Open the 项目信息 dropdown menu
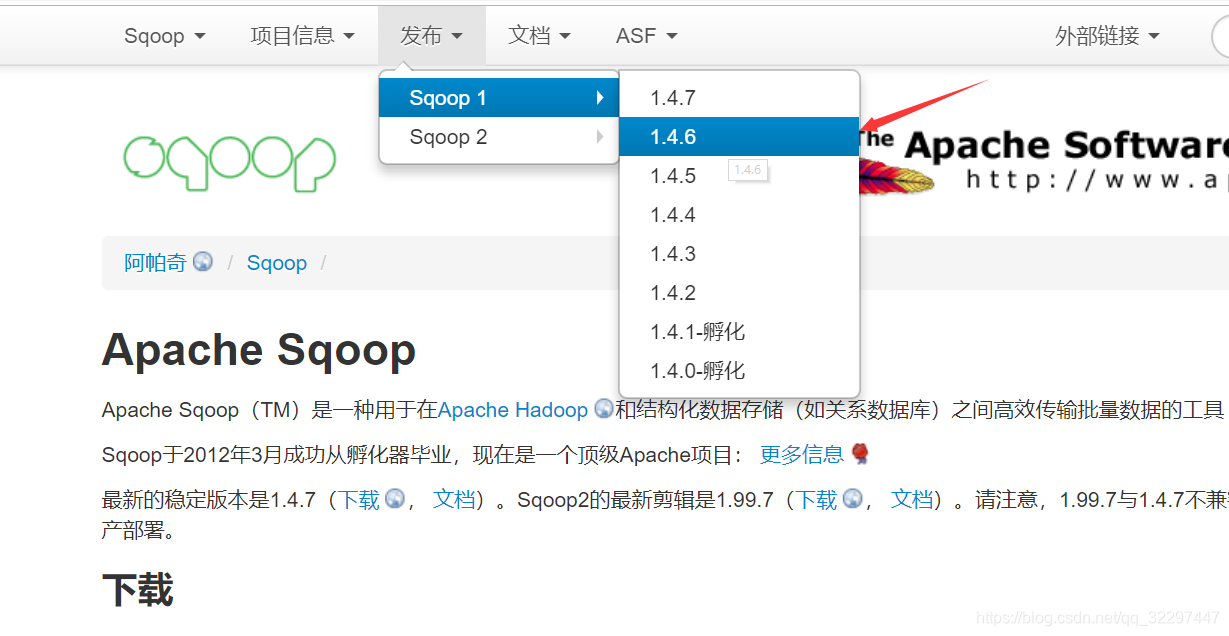This screenshot has height=636, width=1229. click(302, 36)
